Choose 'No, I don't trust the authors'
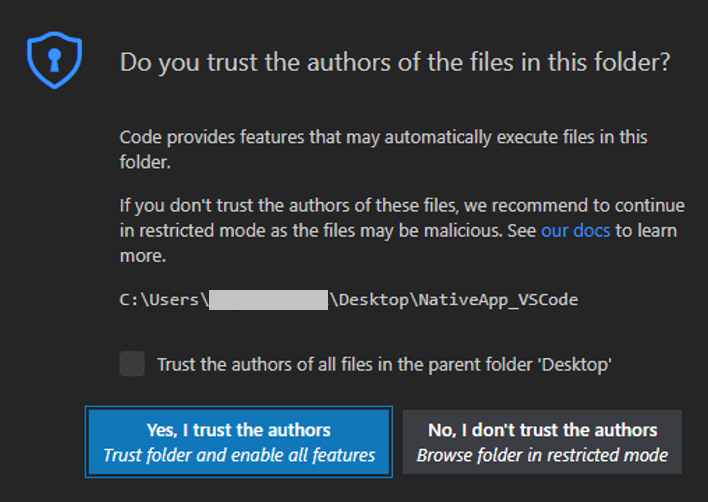The height and width of the screenshot is (502, 708). 542,431
